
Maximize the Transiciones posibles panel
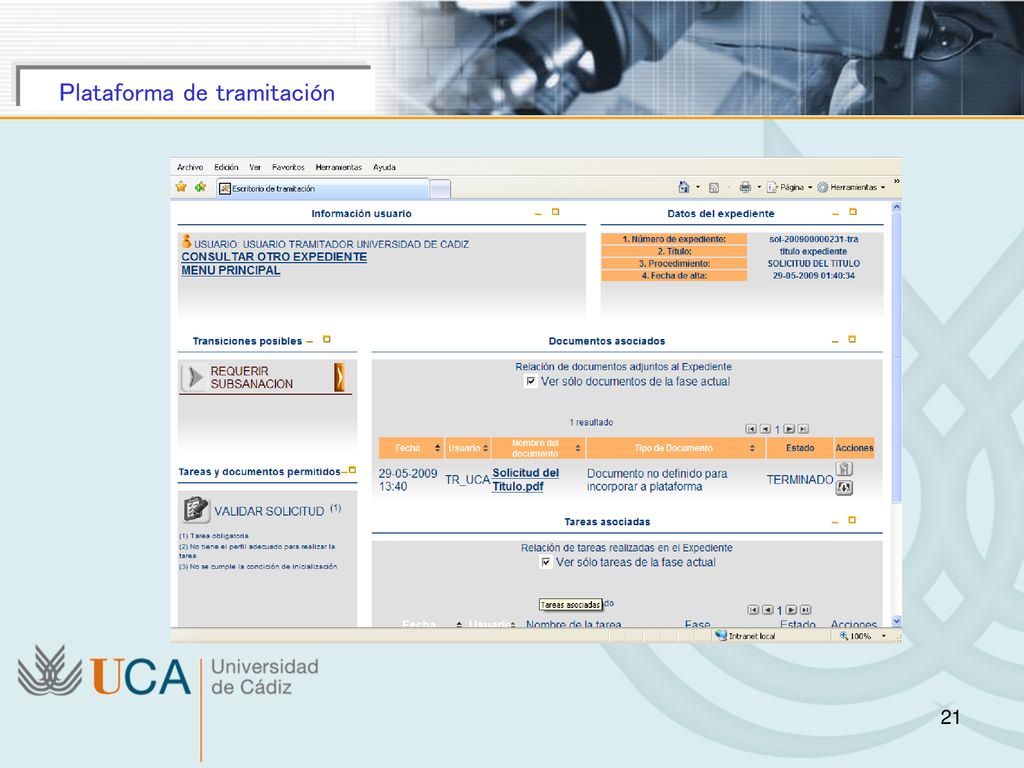click(327, 339)
